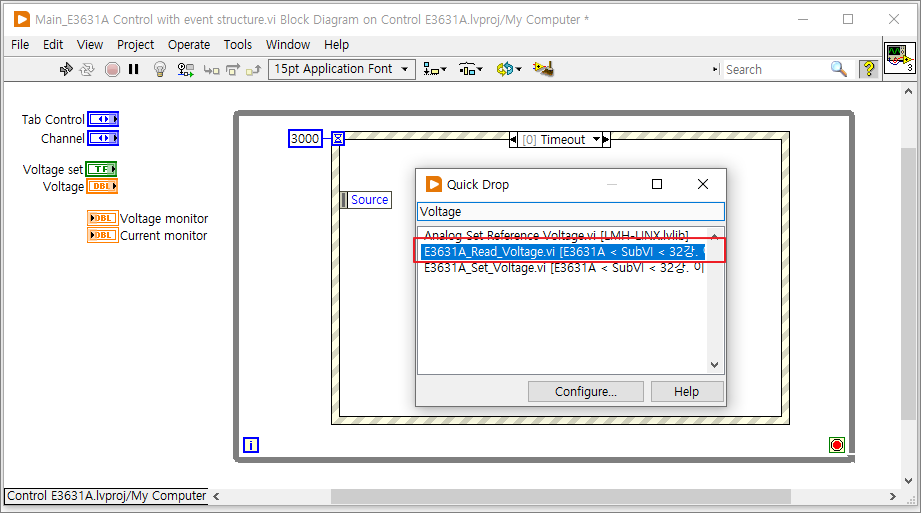Open the View menu

click(x=90, y=45)
